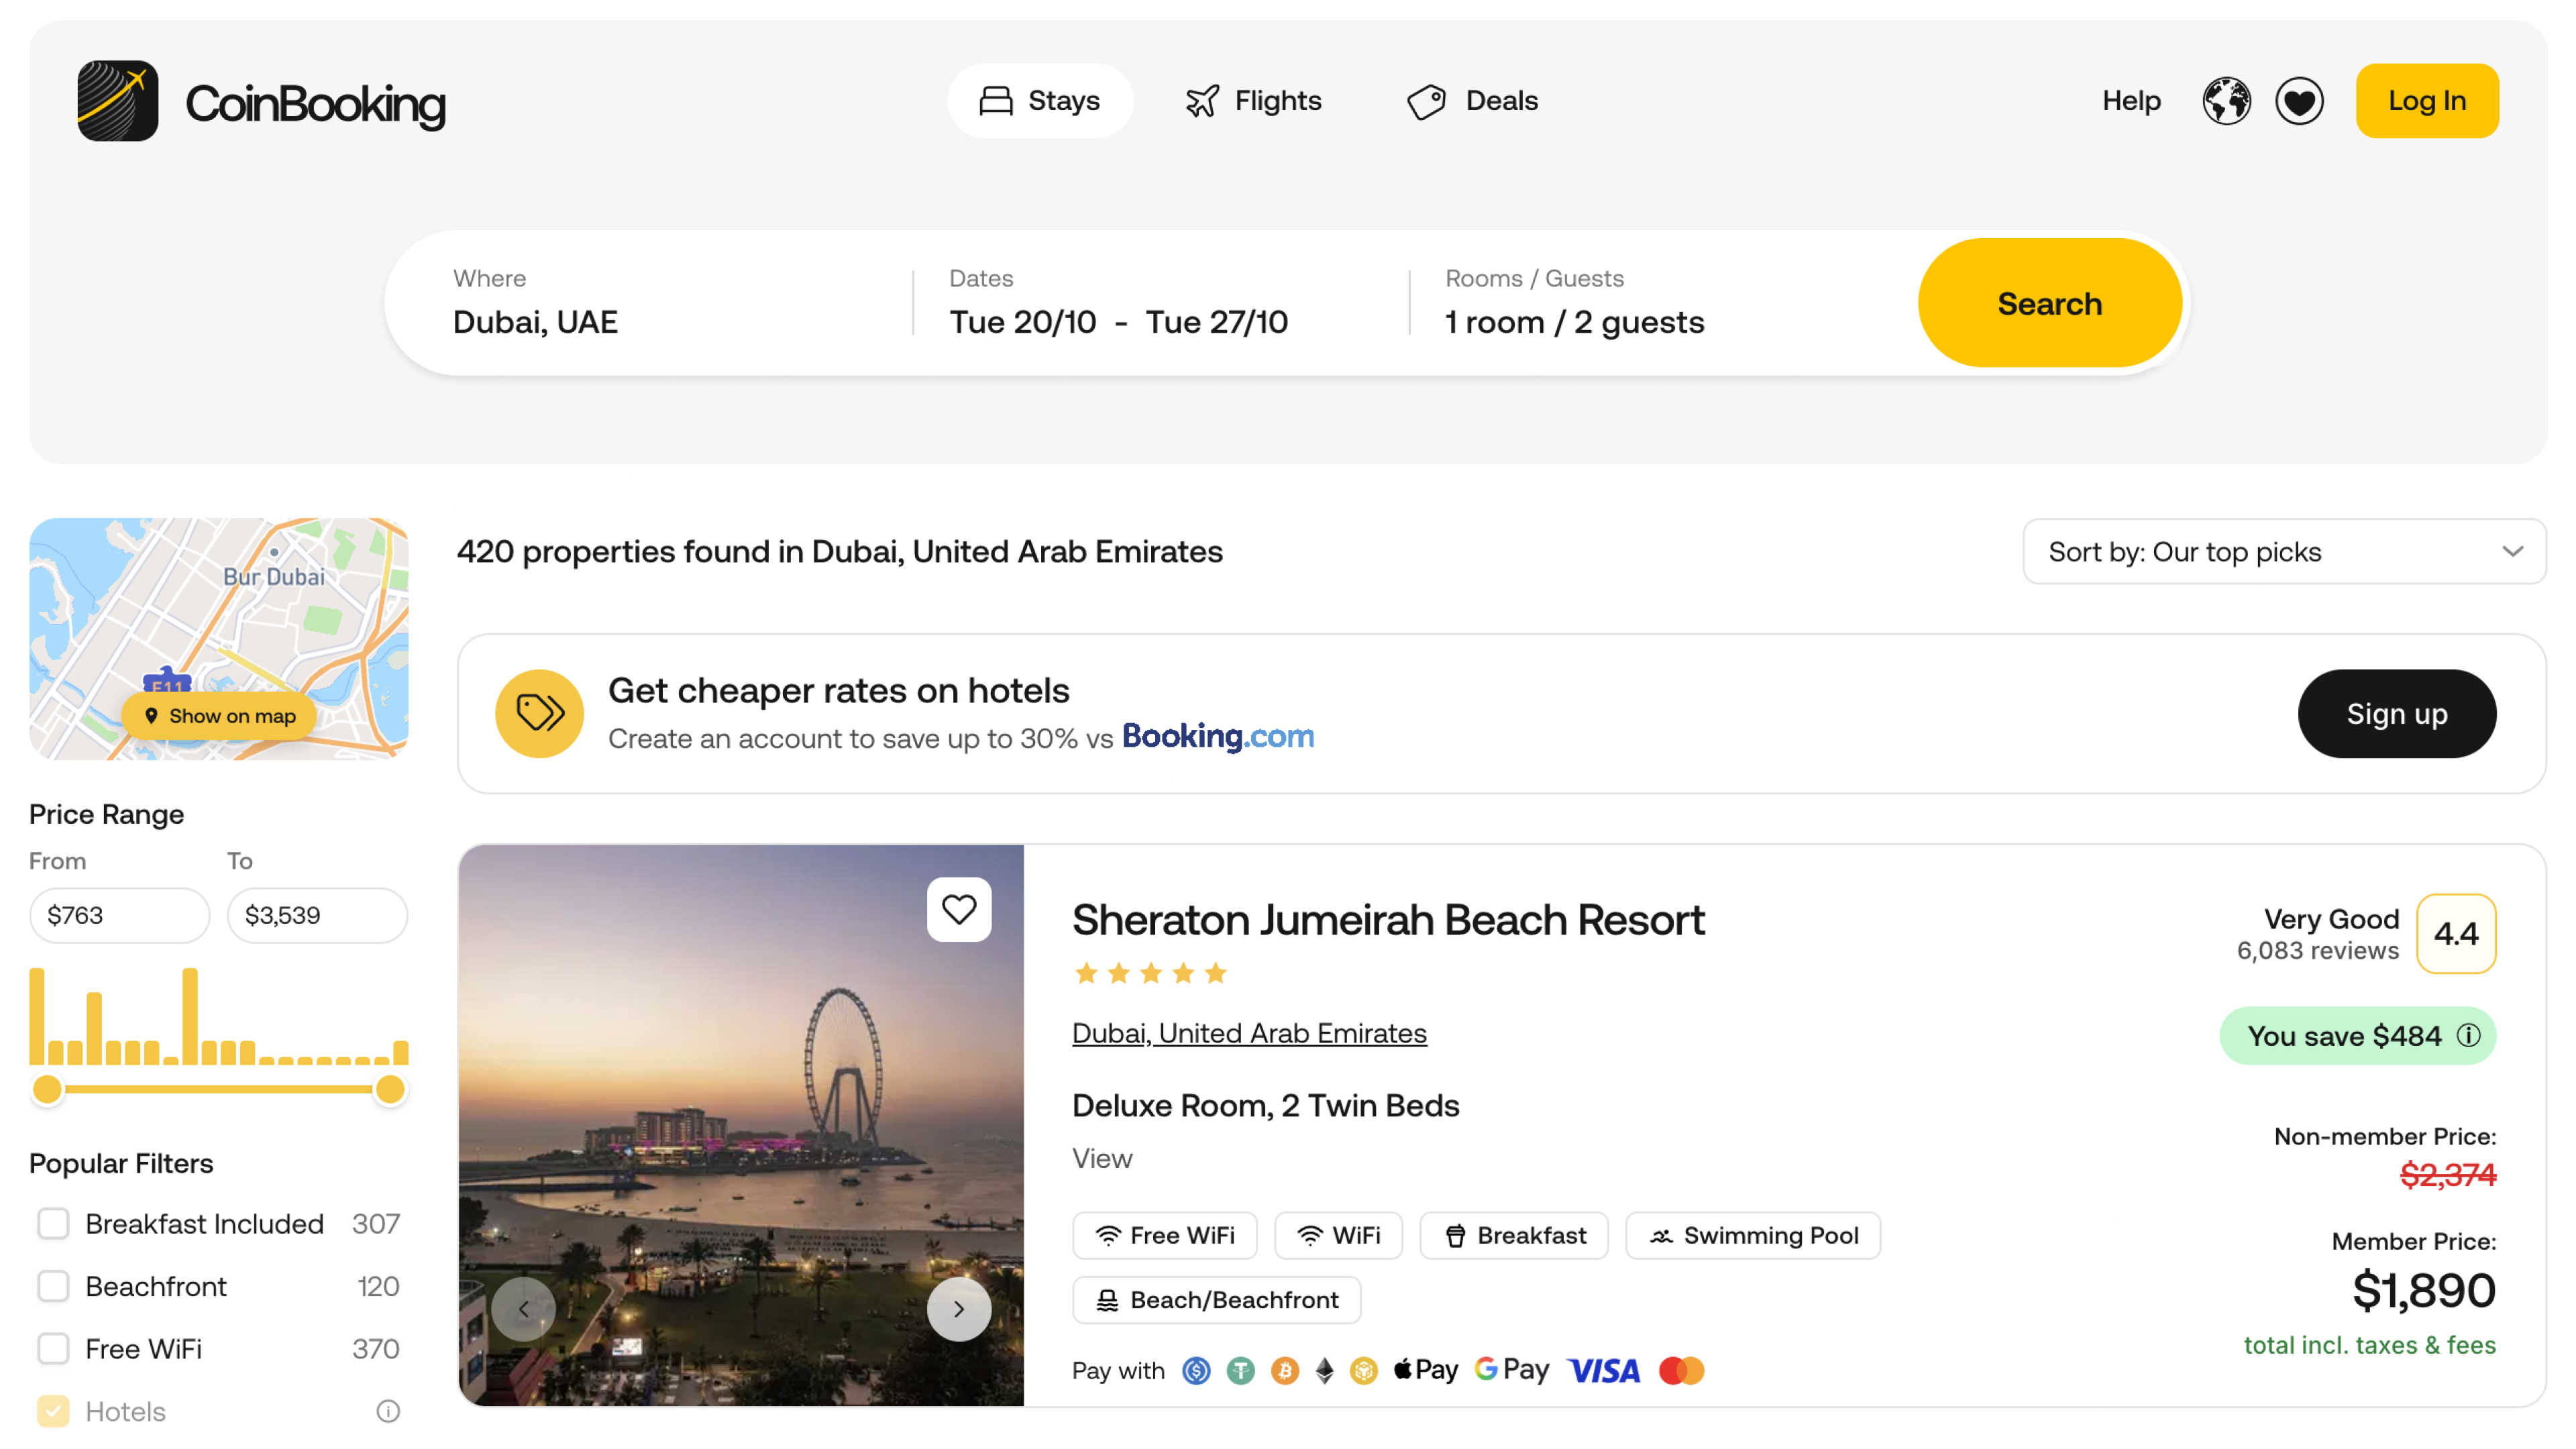This screenshot has width=2576, height=1449.
Task: Click the 6,083 reviews text
Action: (2317, 951)
